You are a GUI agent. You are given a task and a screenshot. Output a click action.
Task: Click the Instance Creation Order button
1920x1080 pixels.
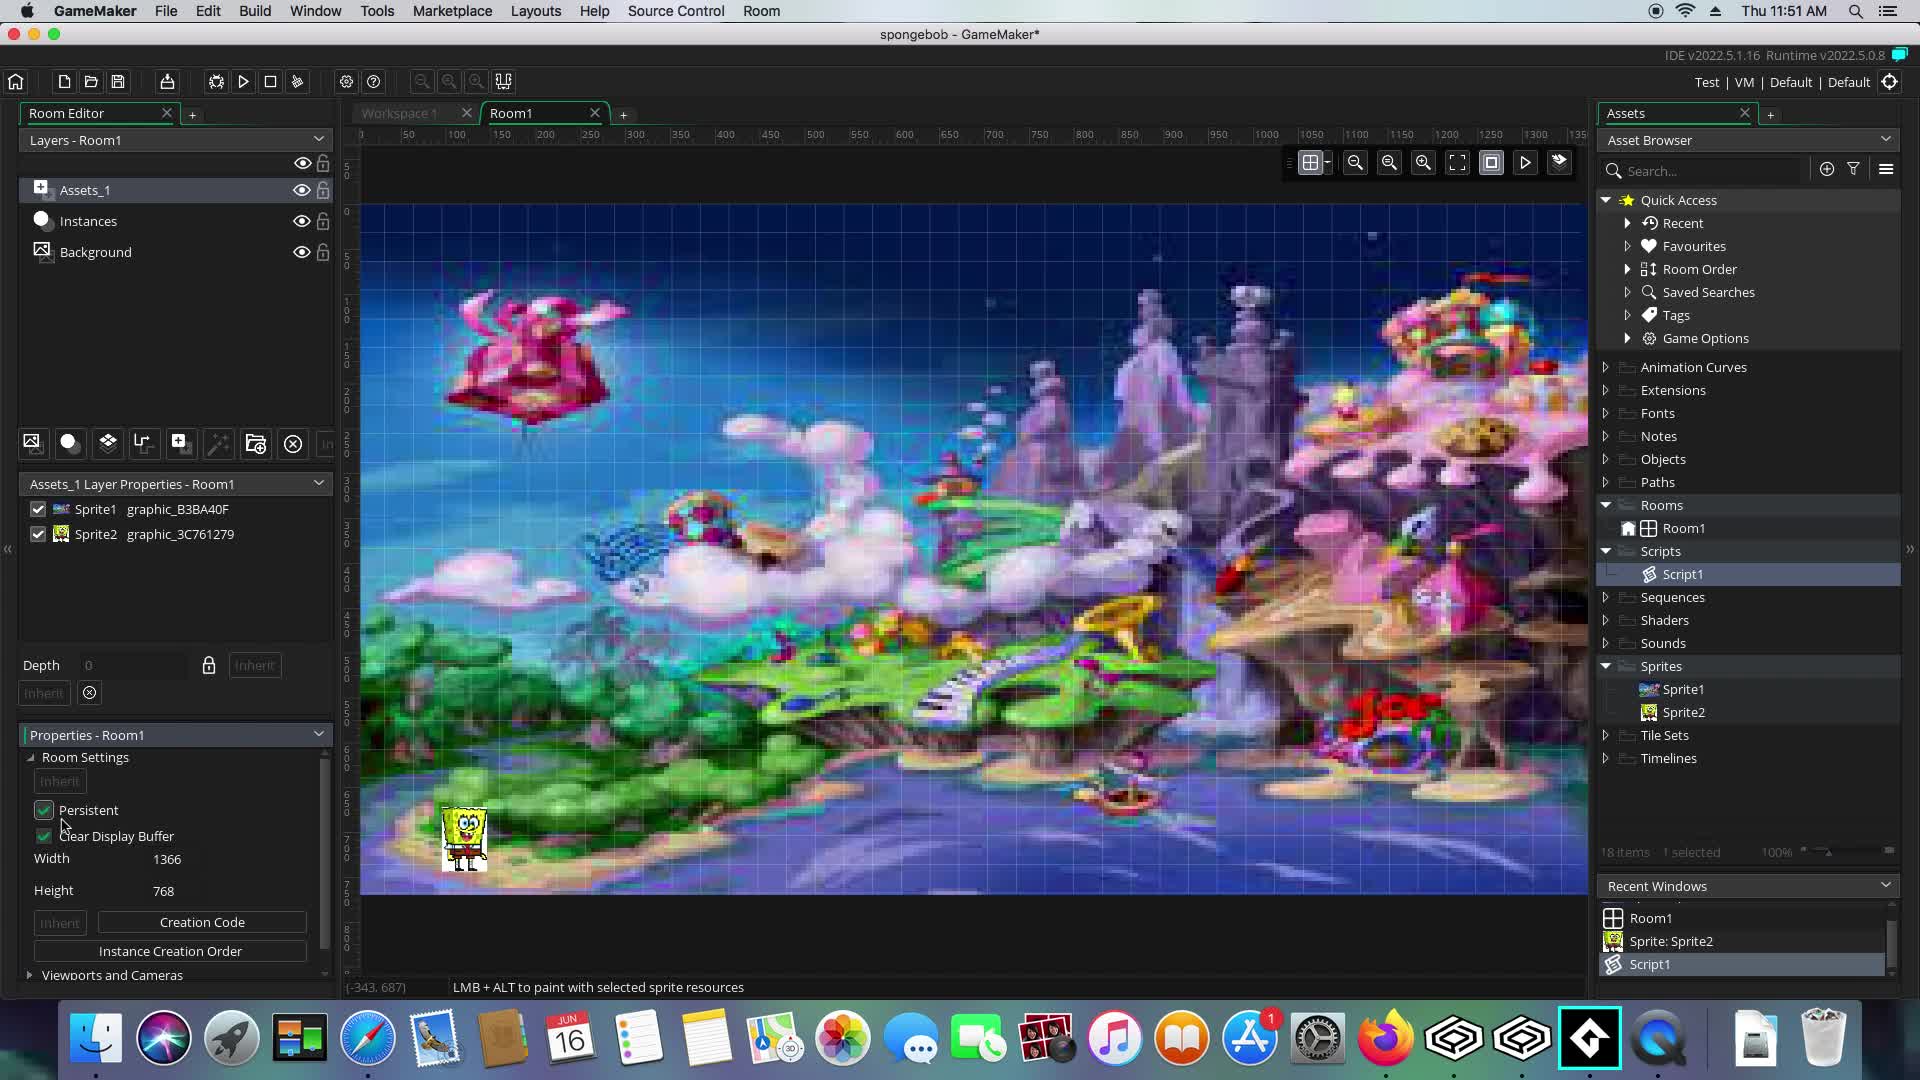[x=170, y=951]
